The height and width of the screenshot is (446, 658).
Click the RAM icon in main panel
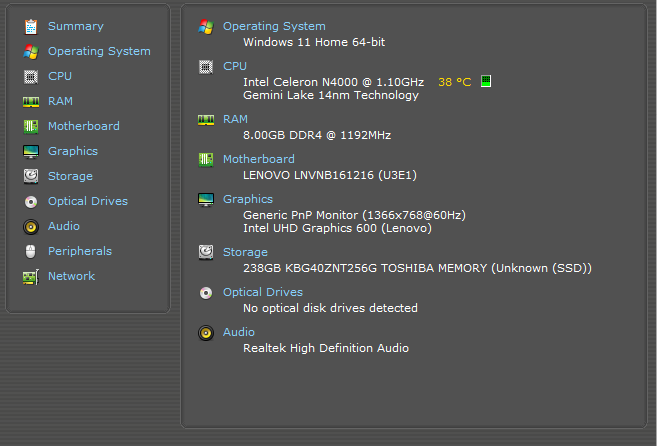[206, 120]
